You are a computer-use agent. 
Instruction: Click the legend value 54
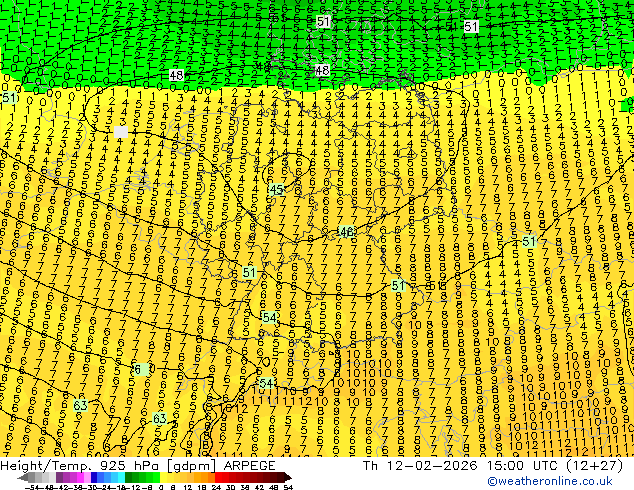tap(288, 487)
